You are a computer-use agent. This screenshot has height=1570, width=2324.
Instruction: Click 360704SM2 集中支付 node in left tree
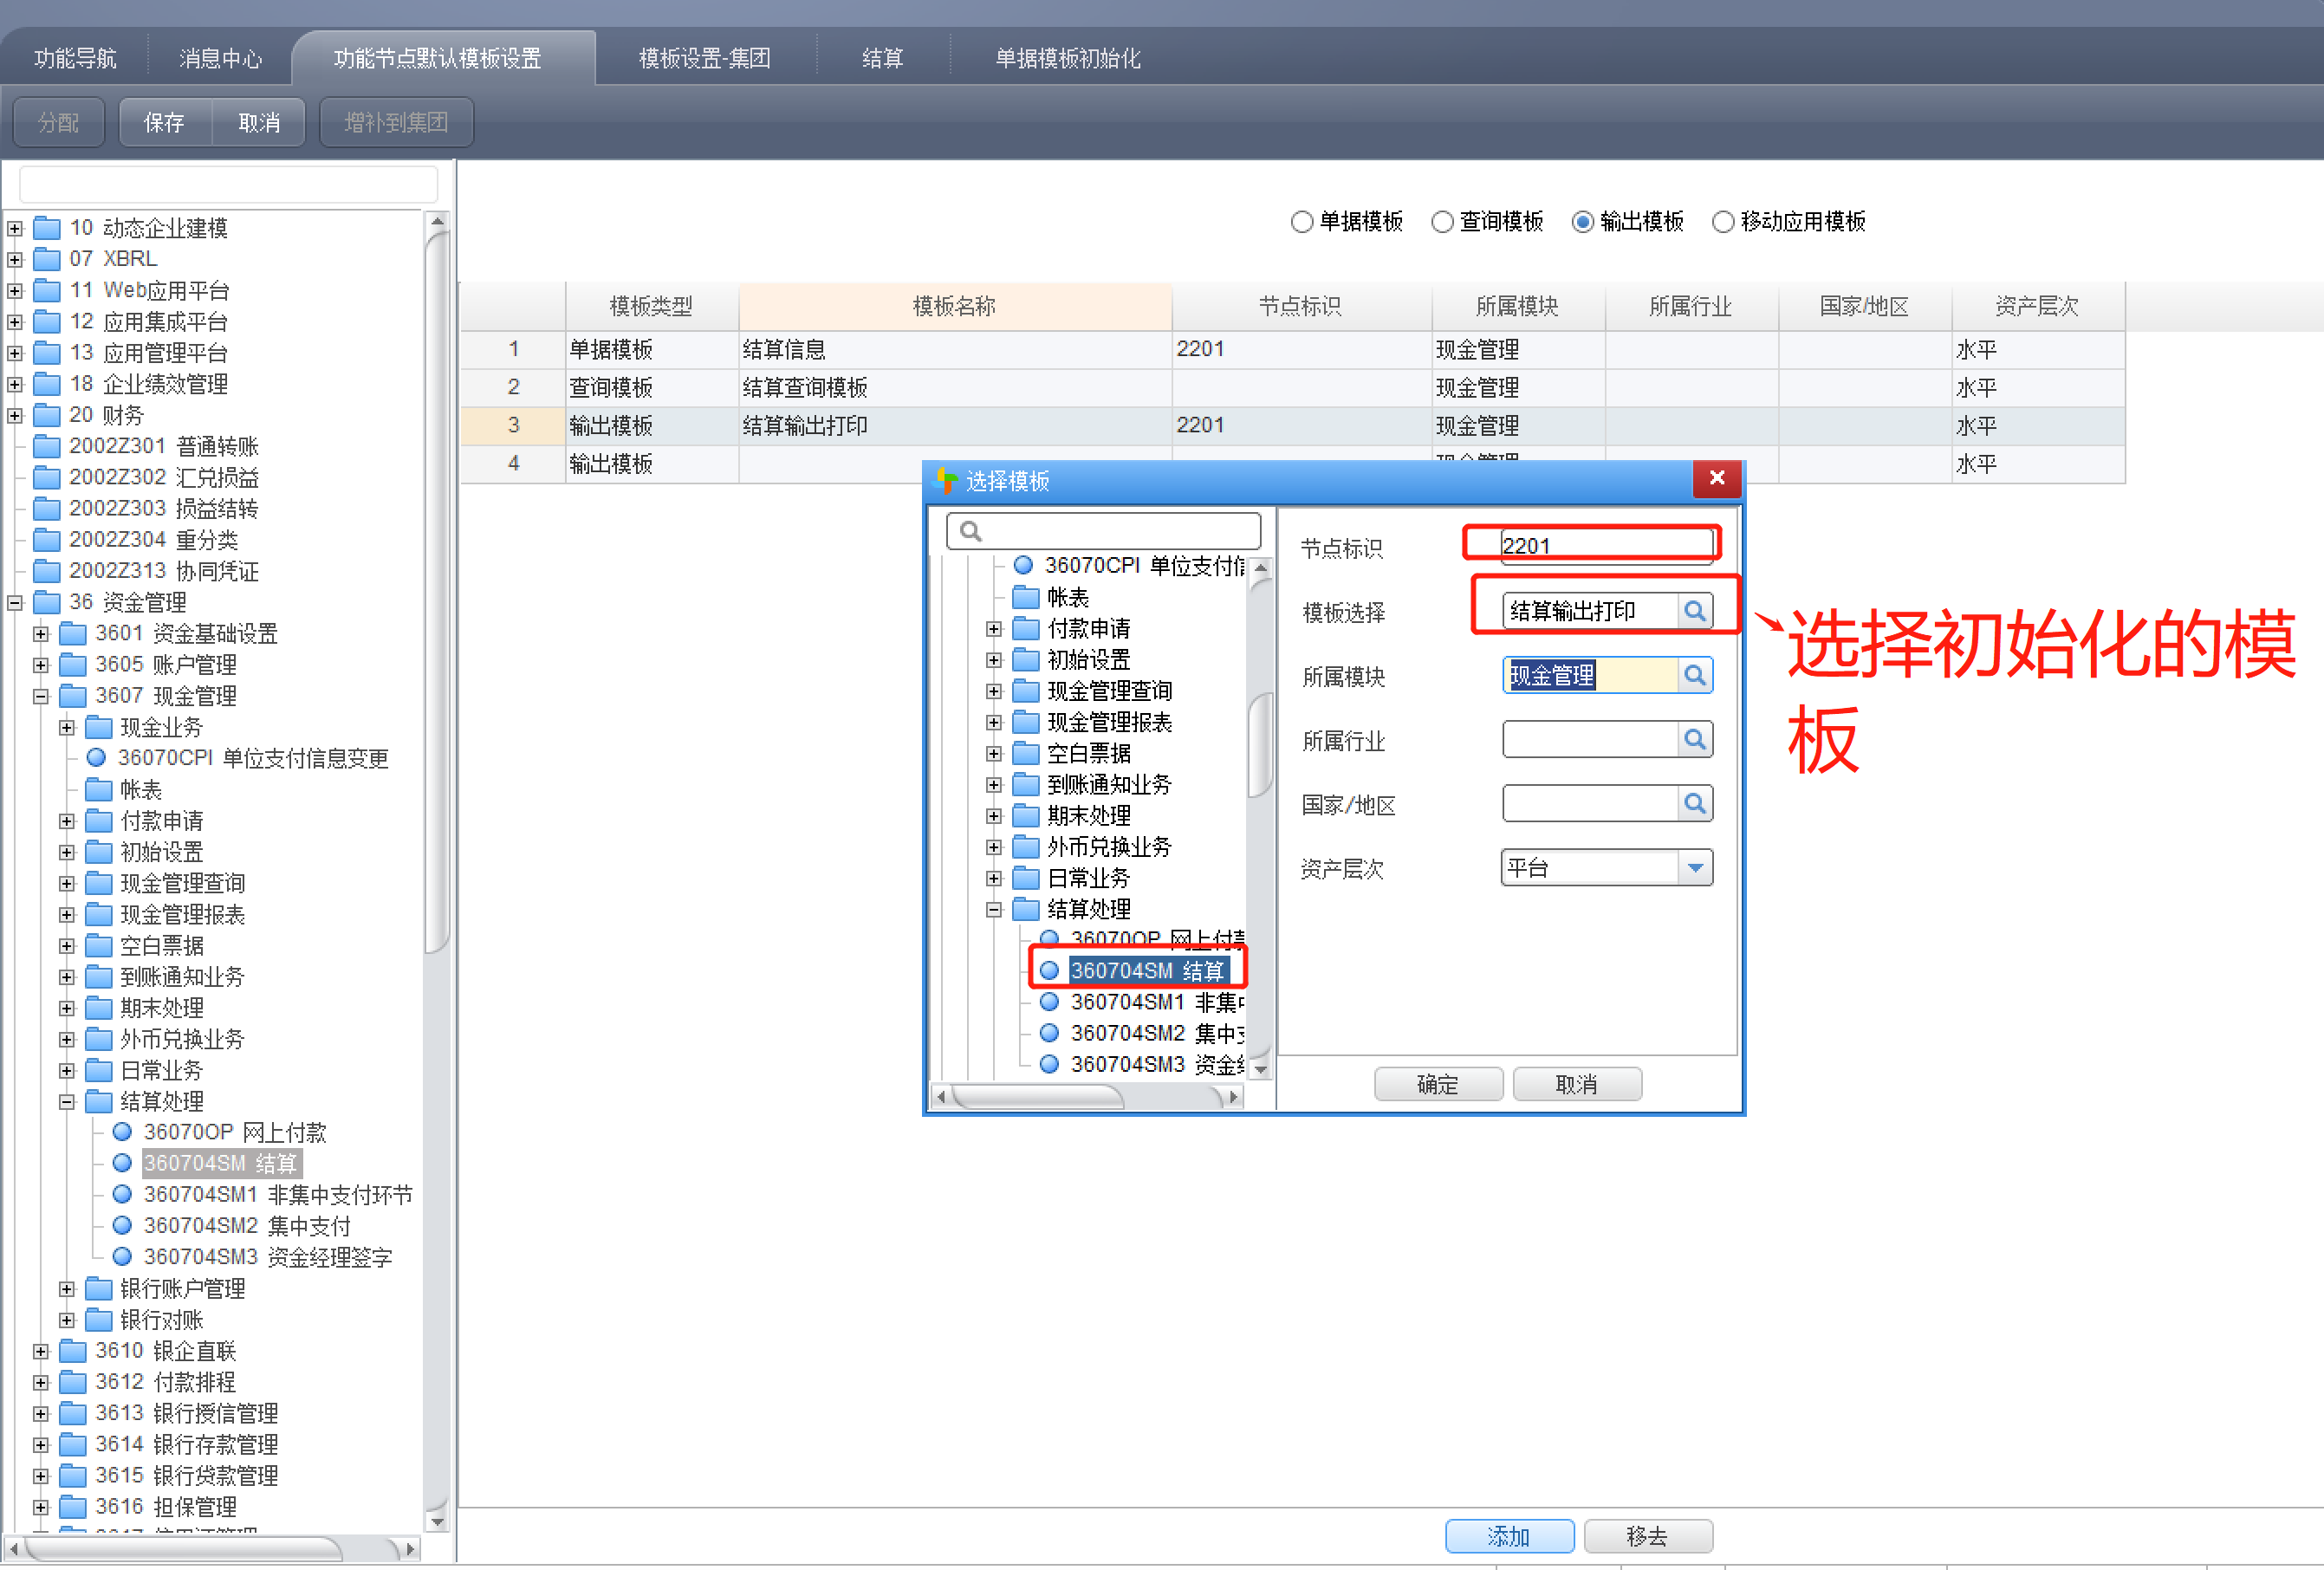coord(246,1225)
